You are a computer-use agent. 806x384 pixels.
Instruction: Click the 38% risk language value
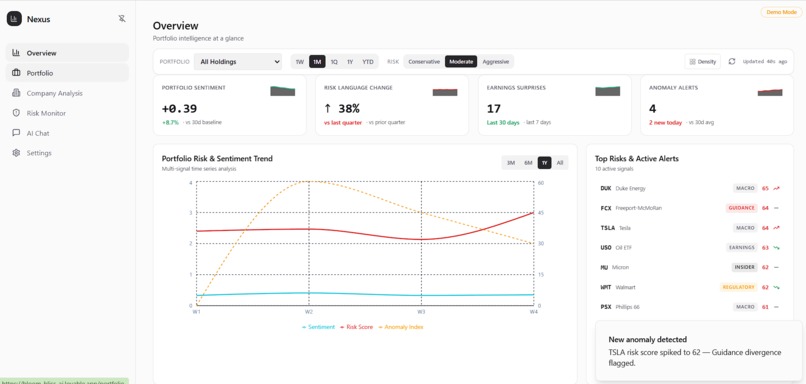click(342, 108)
